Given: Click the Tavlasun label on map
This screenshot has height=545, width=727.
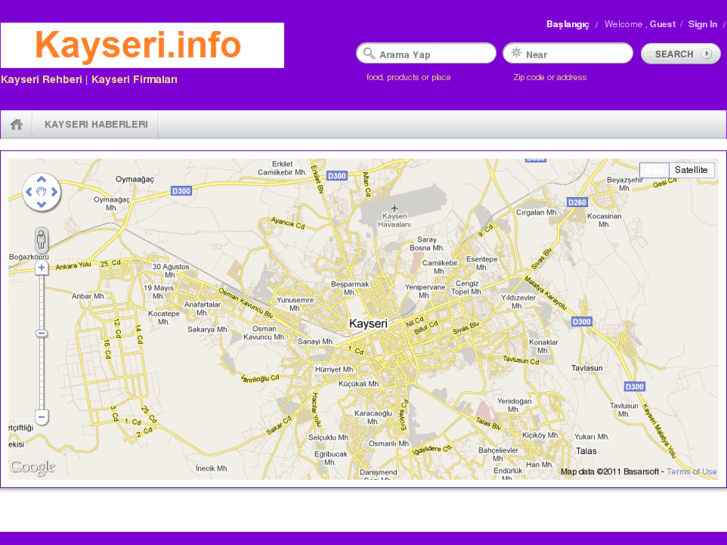Looking at the screenshot, I should tap(587, 368).
